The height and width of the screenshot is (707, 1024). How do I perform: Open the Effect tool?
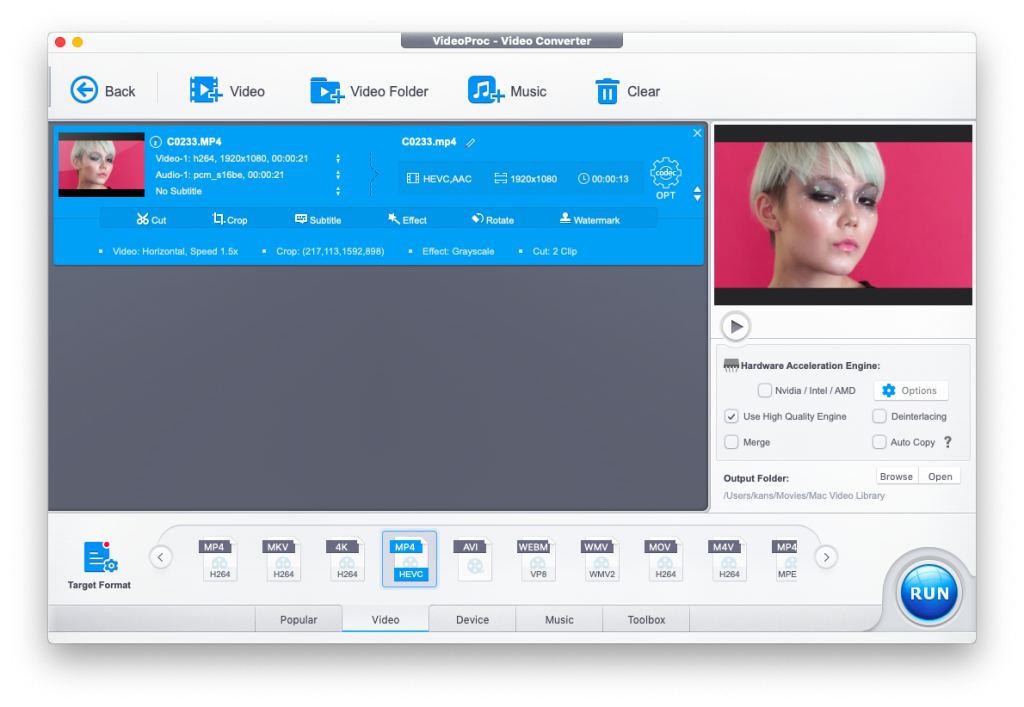(407, 219)
